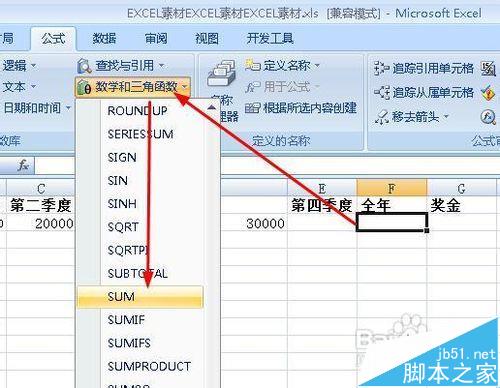Click the cell containing 20000
Image resolution: width=500 pixels, height=388 pixels.
tap(41, 223)
